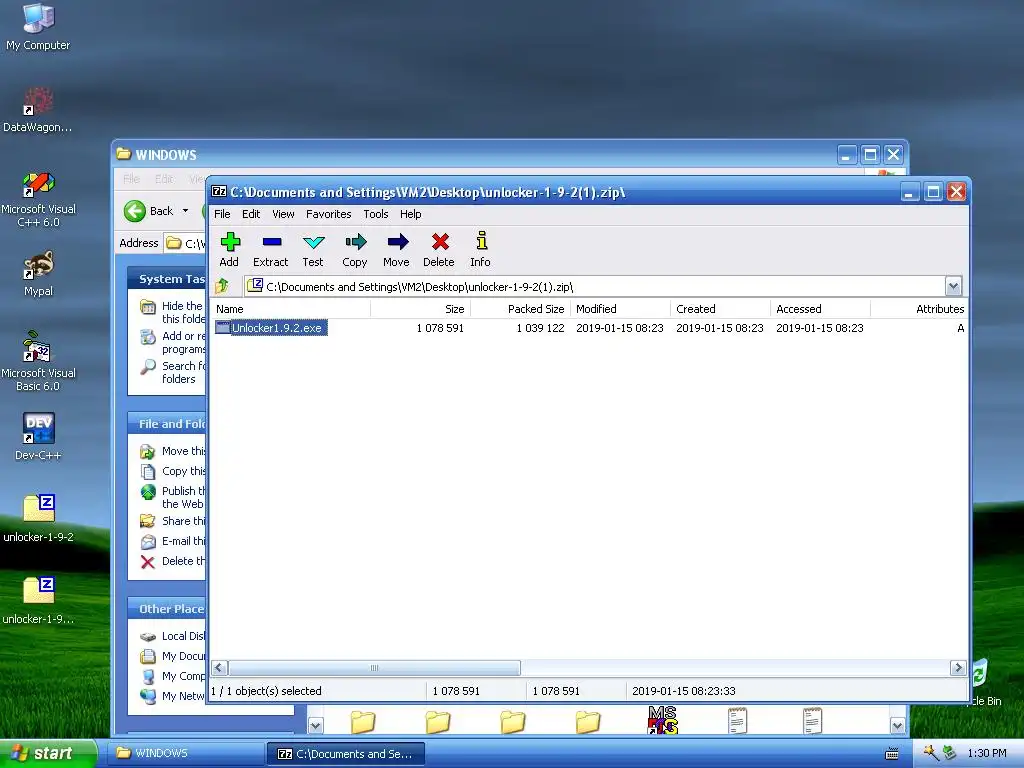
Task: Expand the 7-Zip address path dropdown
Action: (x=953, y=286)
